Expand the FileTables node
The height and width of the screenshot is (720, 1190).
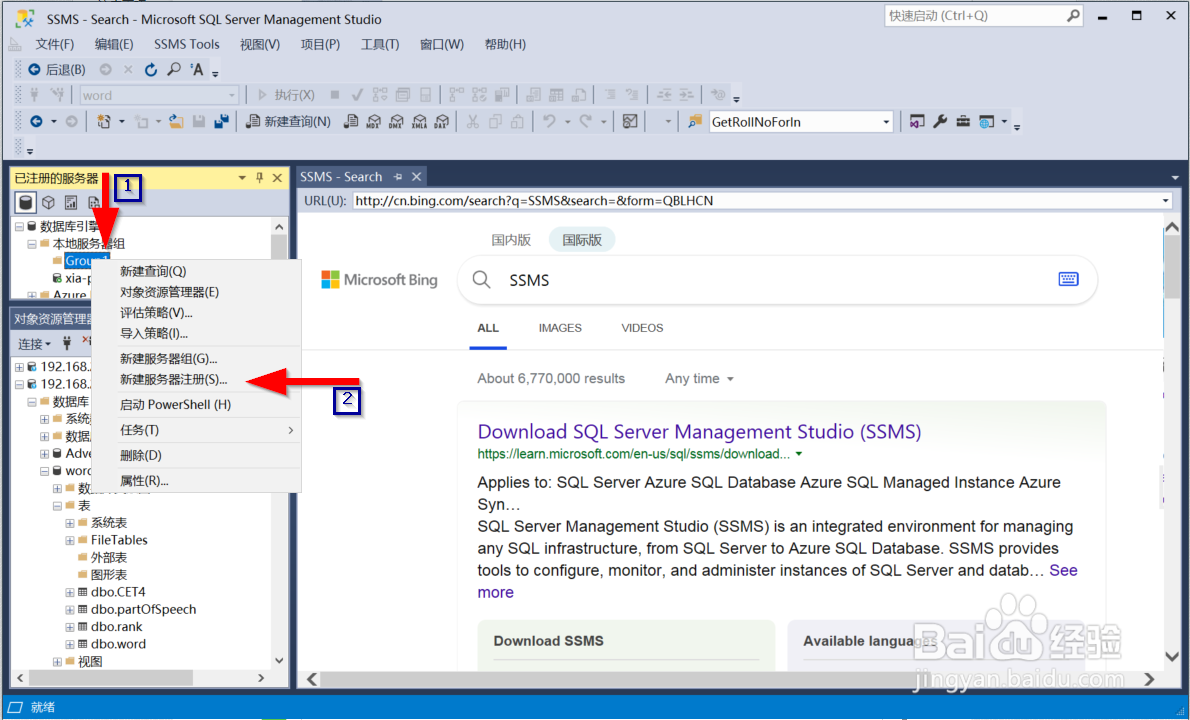click(x=70, y=540)
